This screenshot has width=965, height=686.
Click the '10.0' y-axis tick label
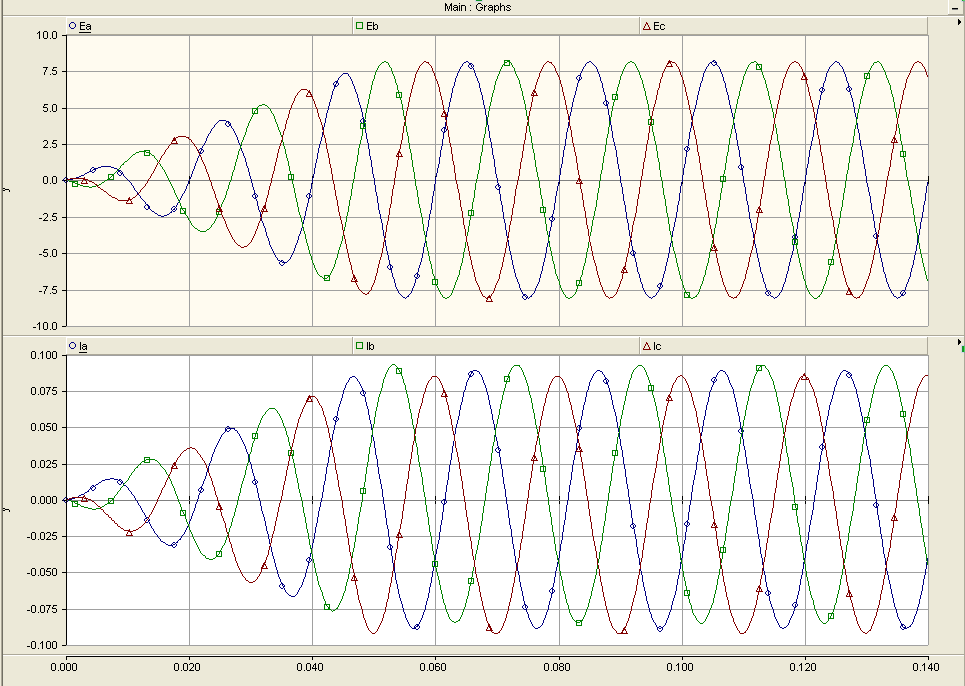click(47, 36)
